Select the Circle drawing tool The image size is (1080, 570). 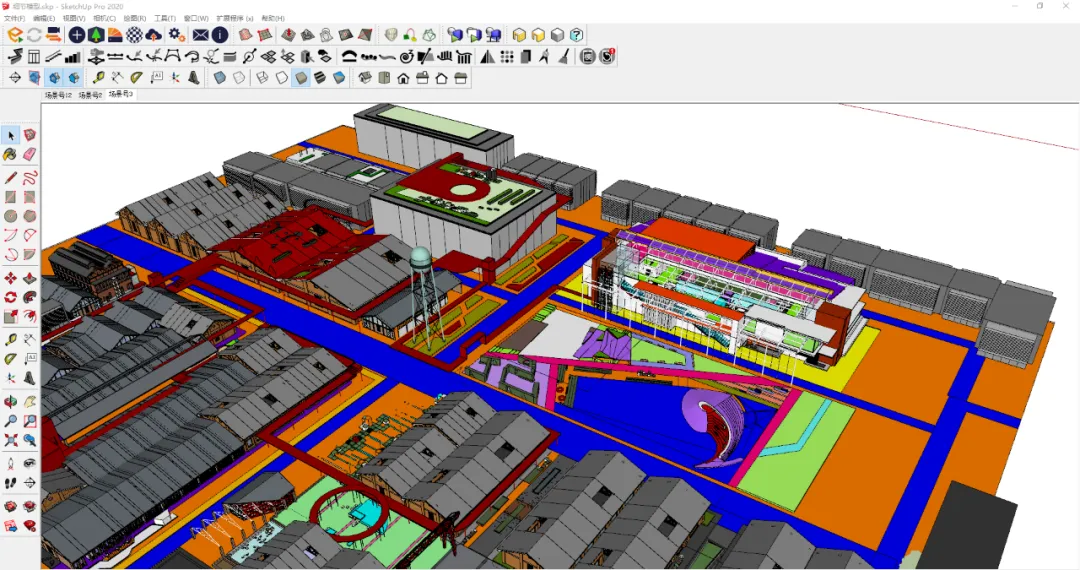coord(11,216)
